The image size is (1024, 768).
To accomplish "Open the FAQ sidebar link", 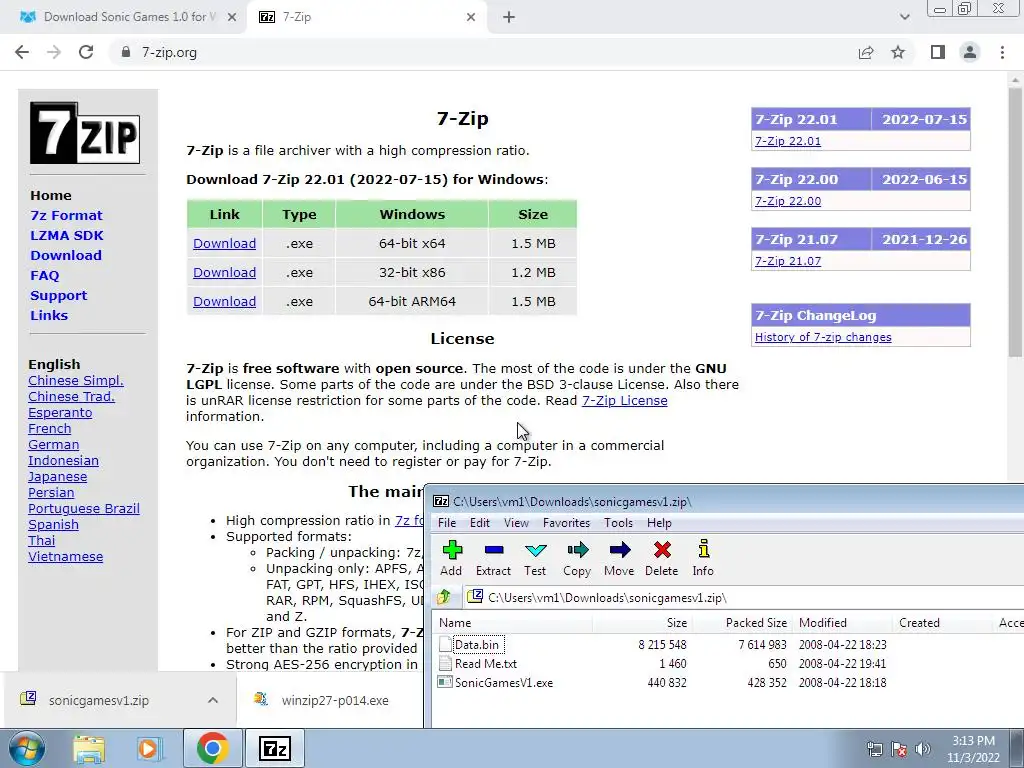I will point(44,276).
